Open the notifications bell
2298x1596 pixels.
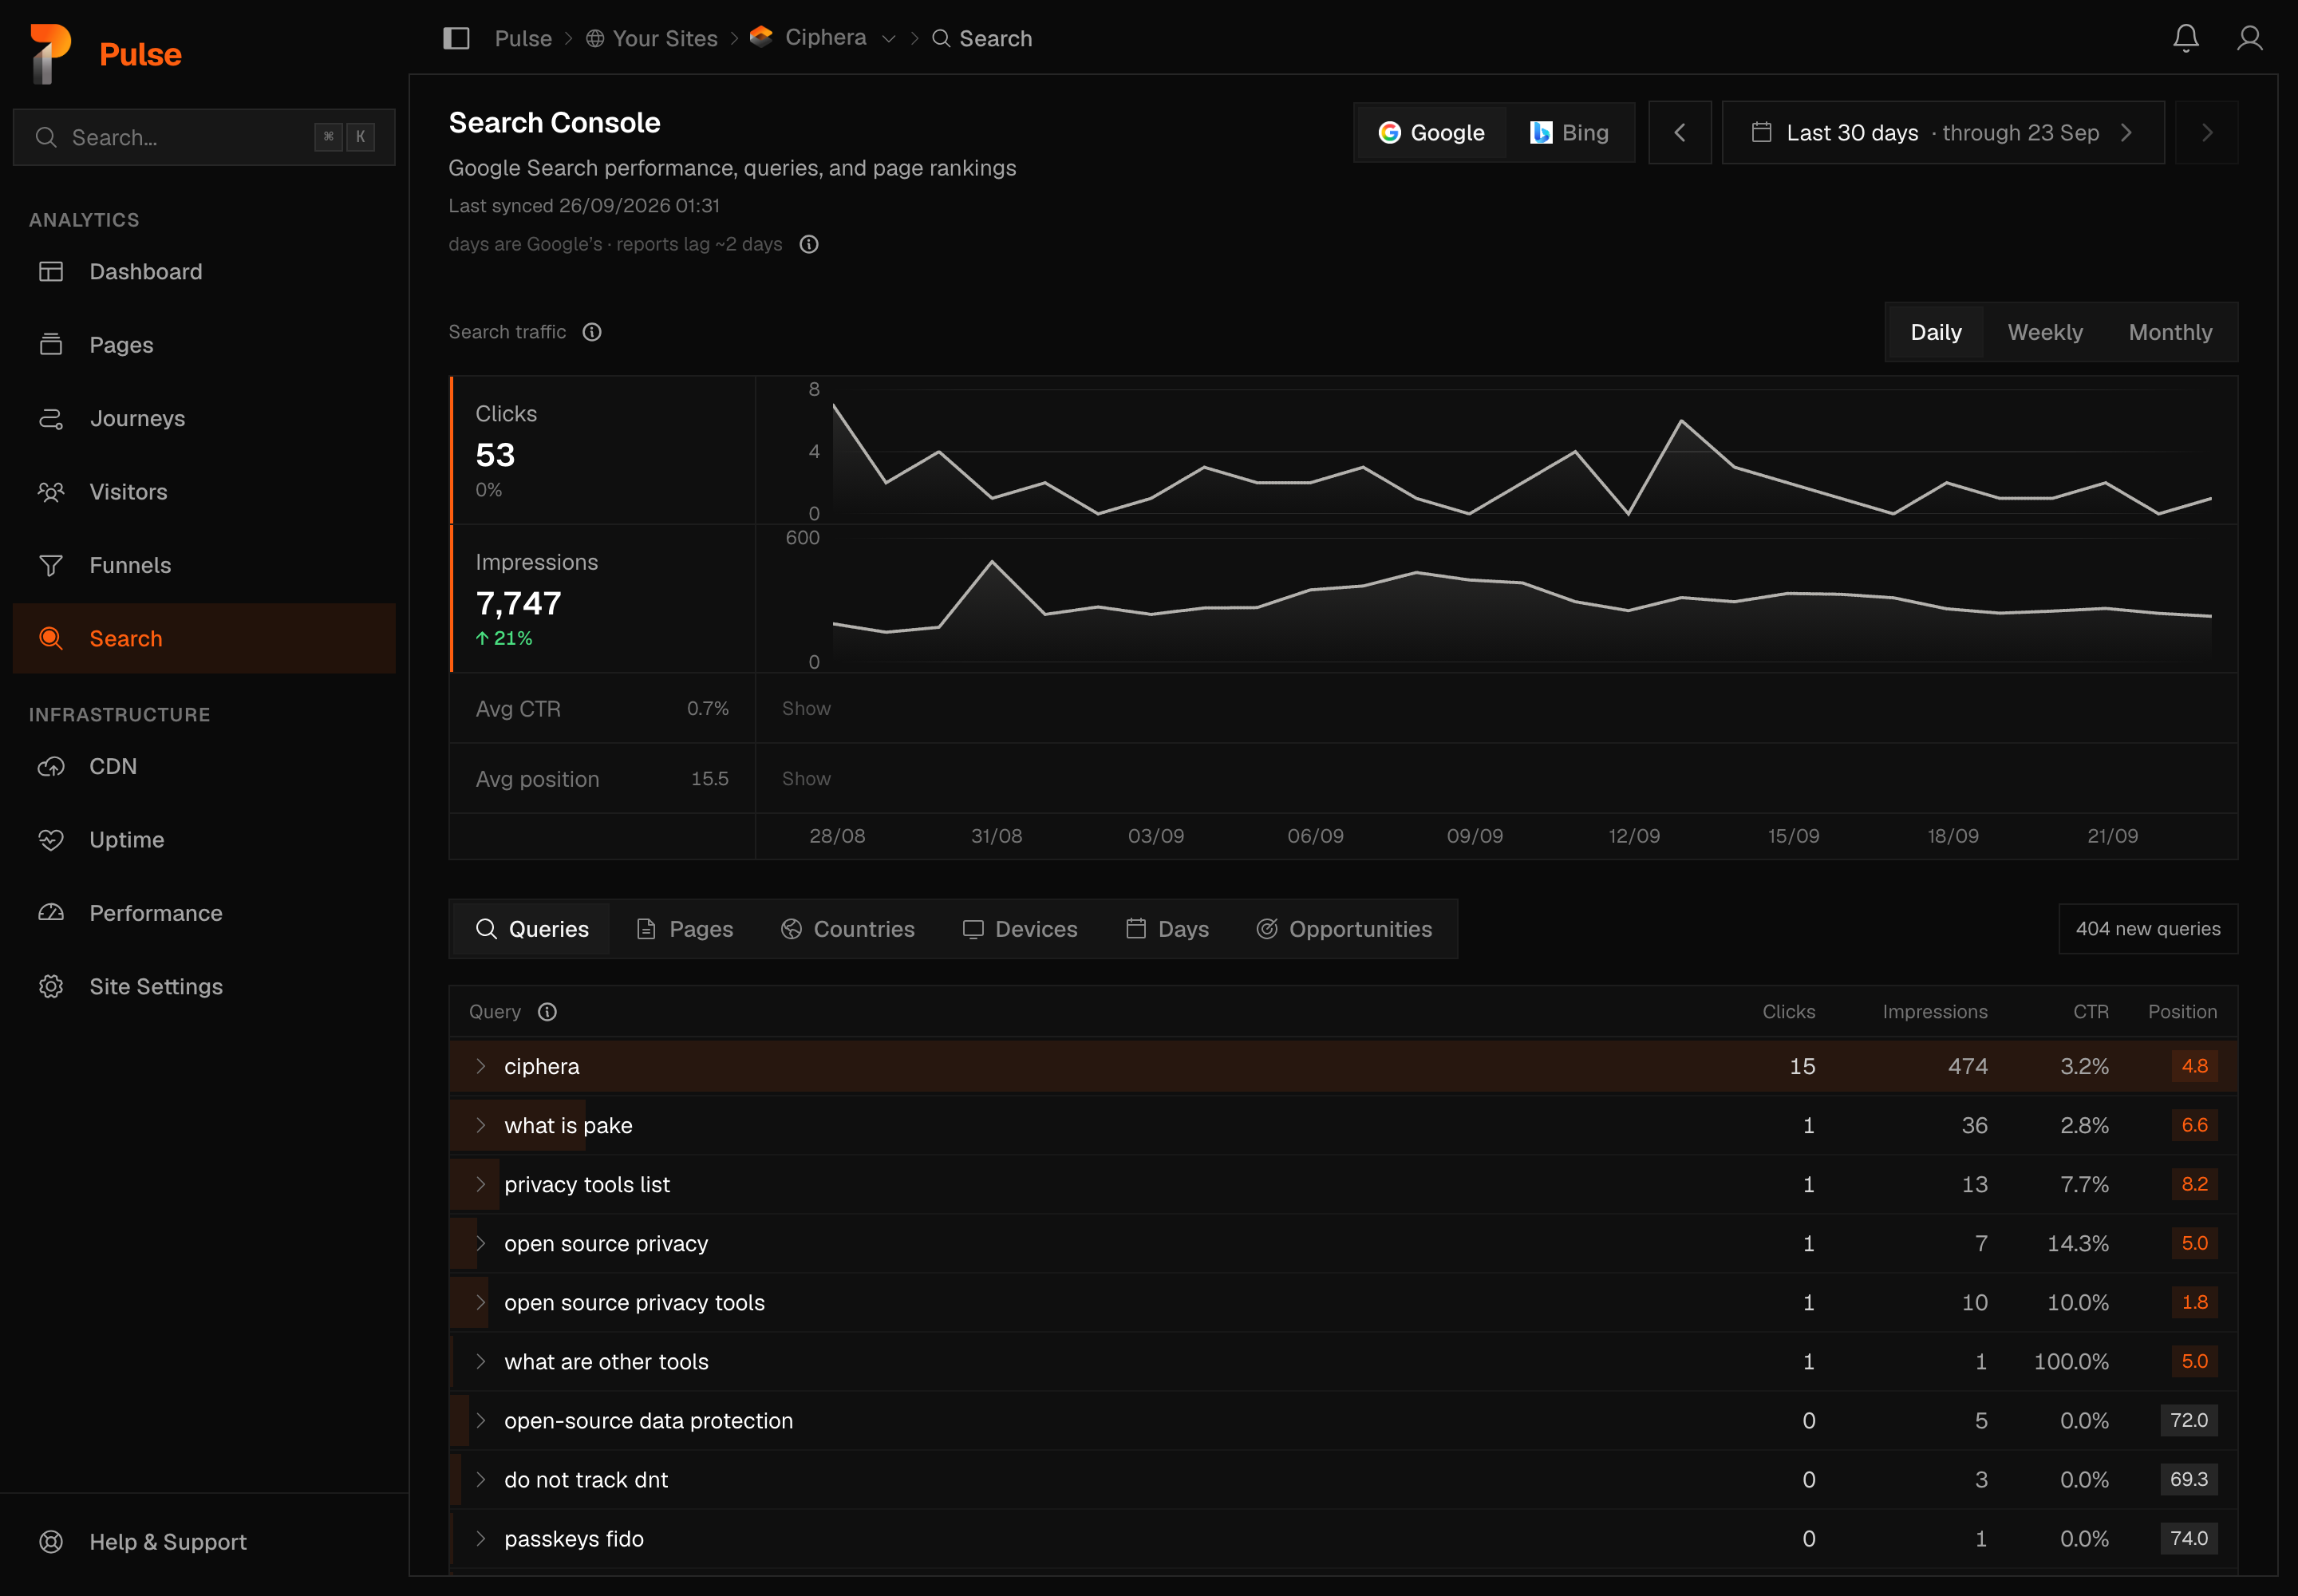coord(2186,38)
